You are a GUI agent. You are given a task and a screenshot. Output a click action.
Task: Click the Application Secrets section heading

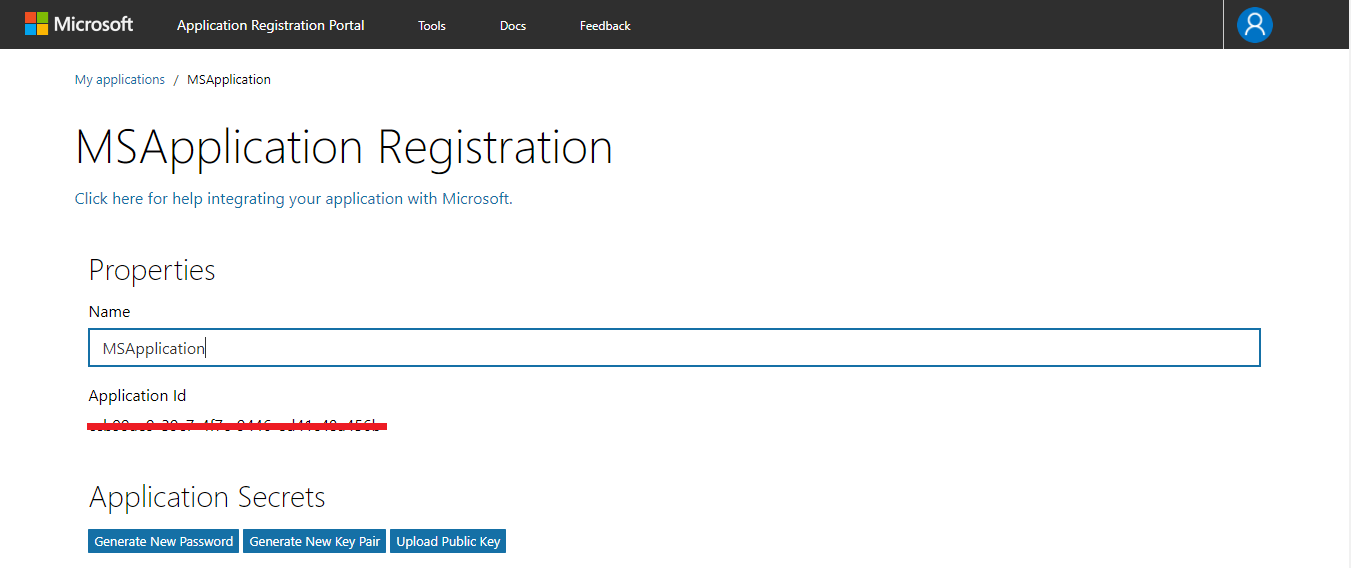tap(207, 497)
